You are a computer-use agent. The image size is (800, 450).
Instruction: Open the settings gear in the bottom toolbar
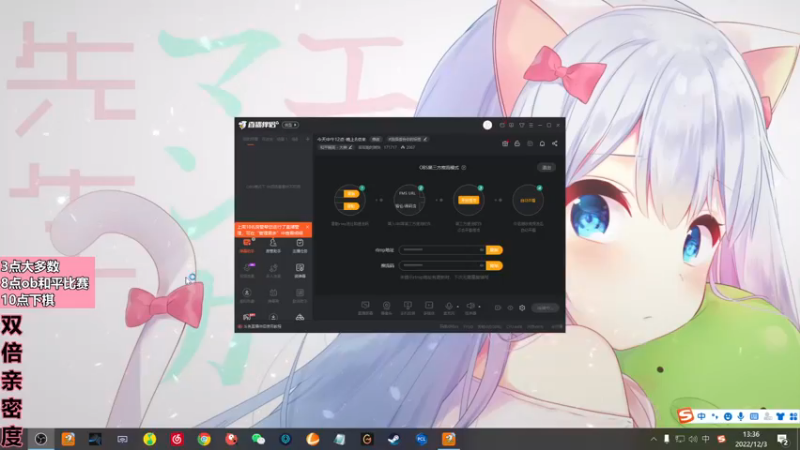(x=522, y=308)
